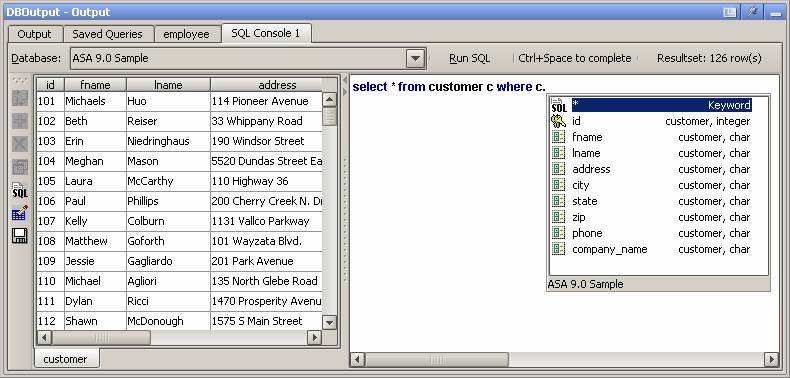Toggle the pin icon in title bar
The height and width of the screenshot is (378, 790).
coord(753,12)
